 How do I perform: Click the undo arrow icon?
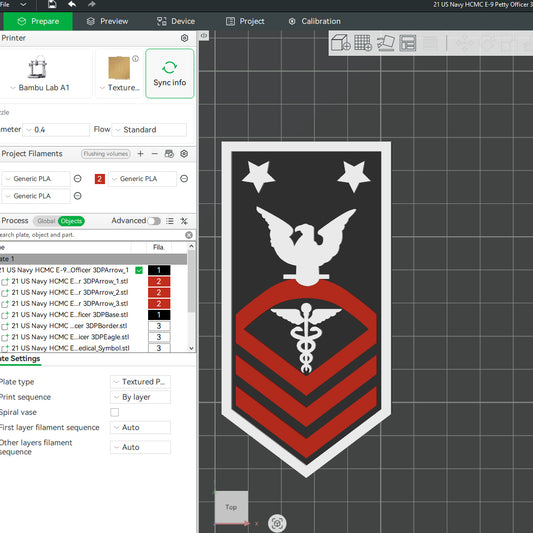click(72, 4)
